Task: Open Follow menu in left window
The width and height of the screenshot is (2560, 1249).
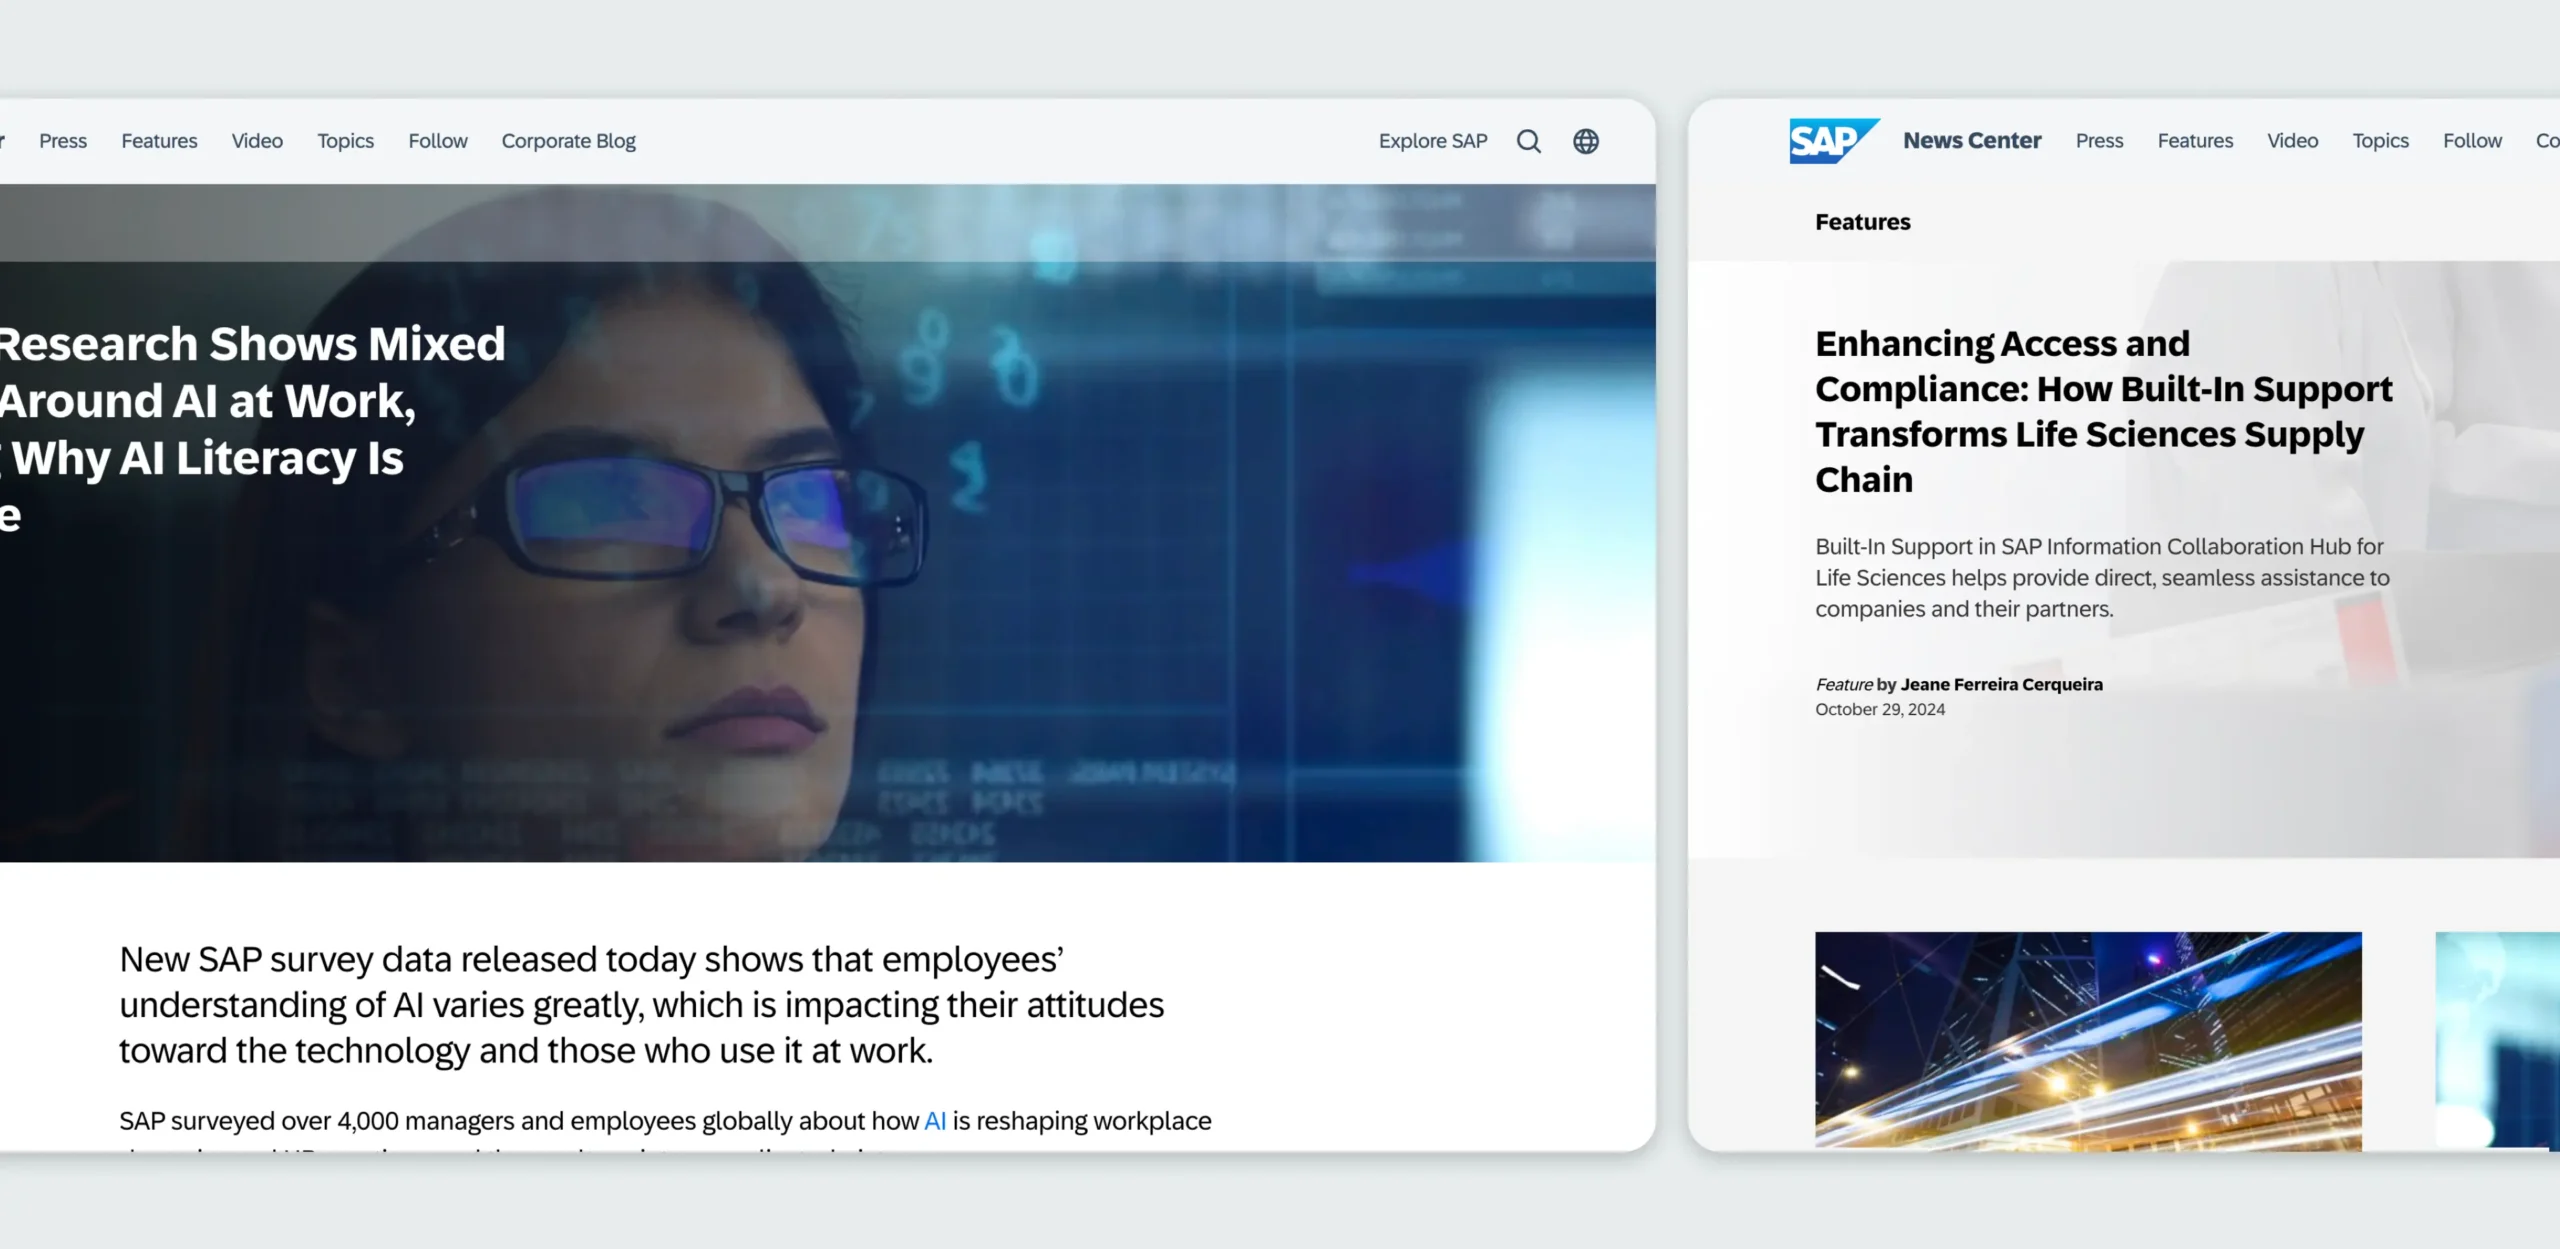Action: point(438,141)
